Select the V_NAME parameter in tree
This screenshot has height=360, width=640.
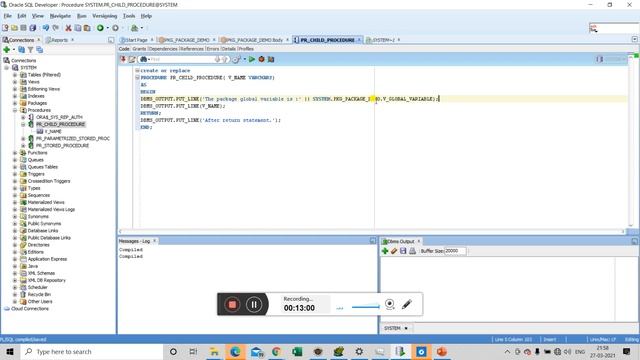click(53, 131)
